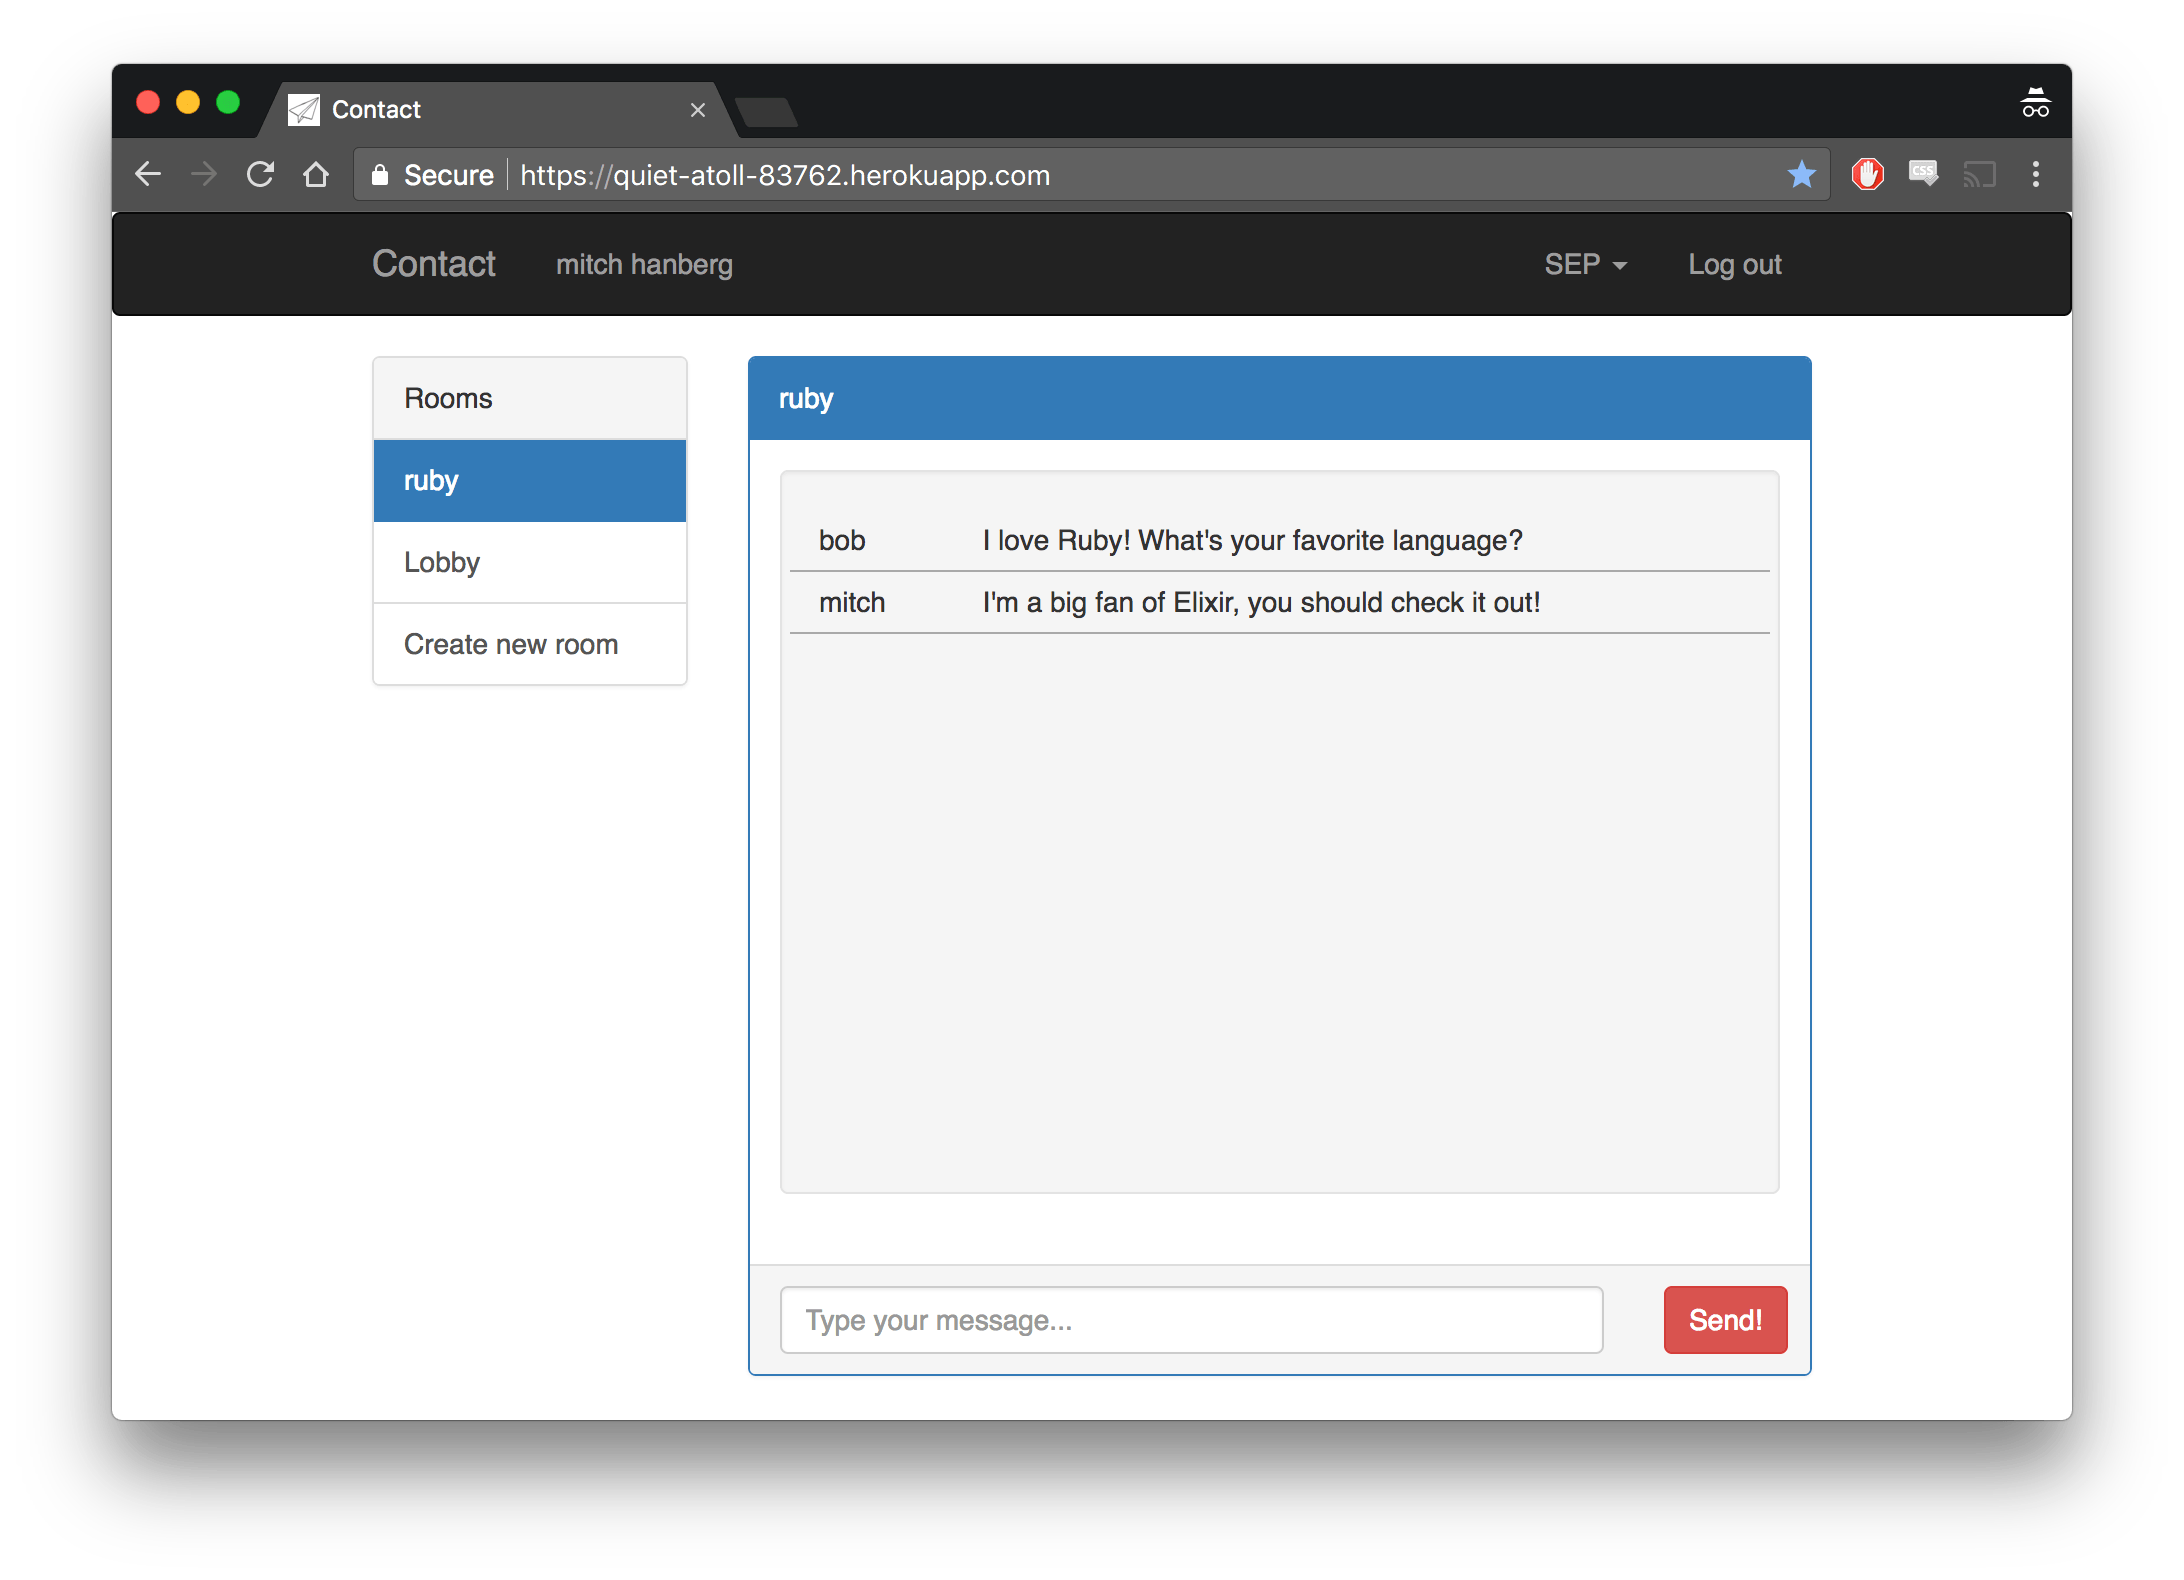
Task: Open the red stop-hand extension icon
Action: coord(1867,174)
